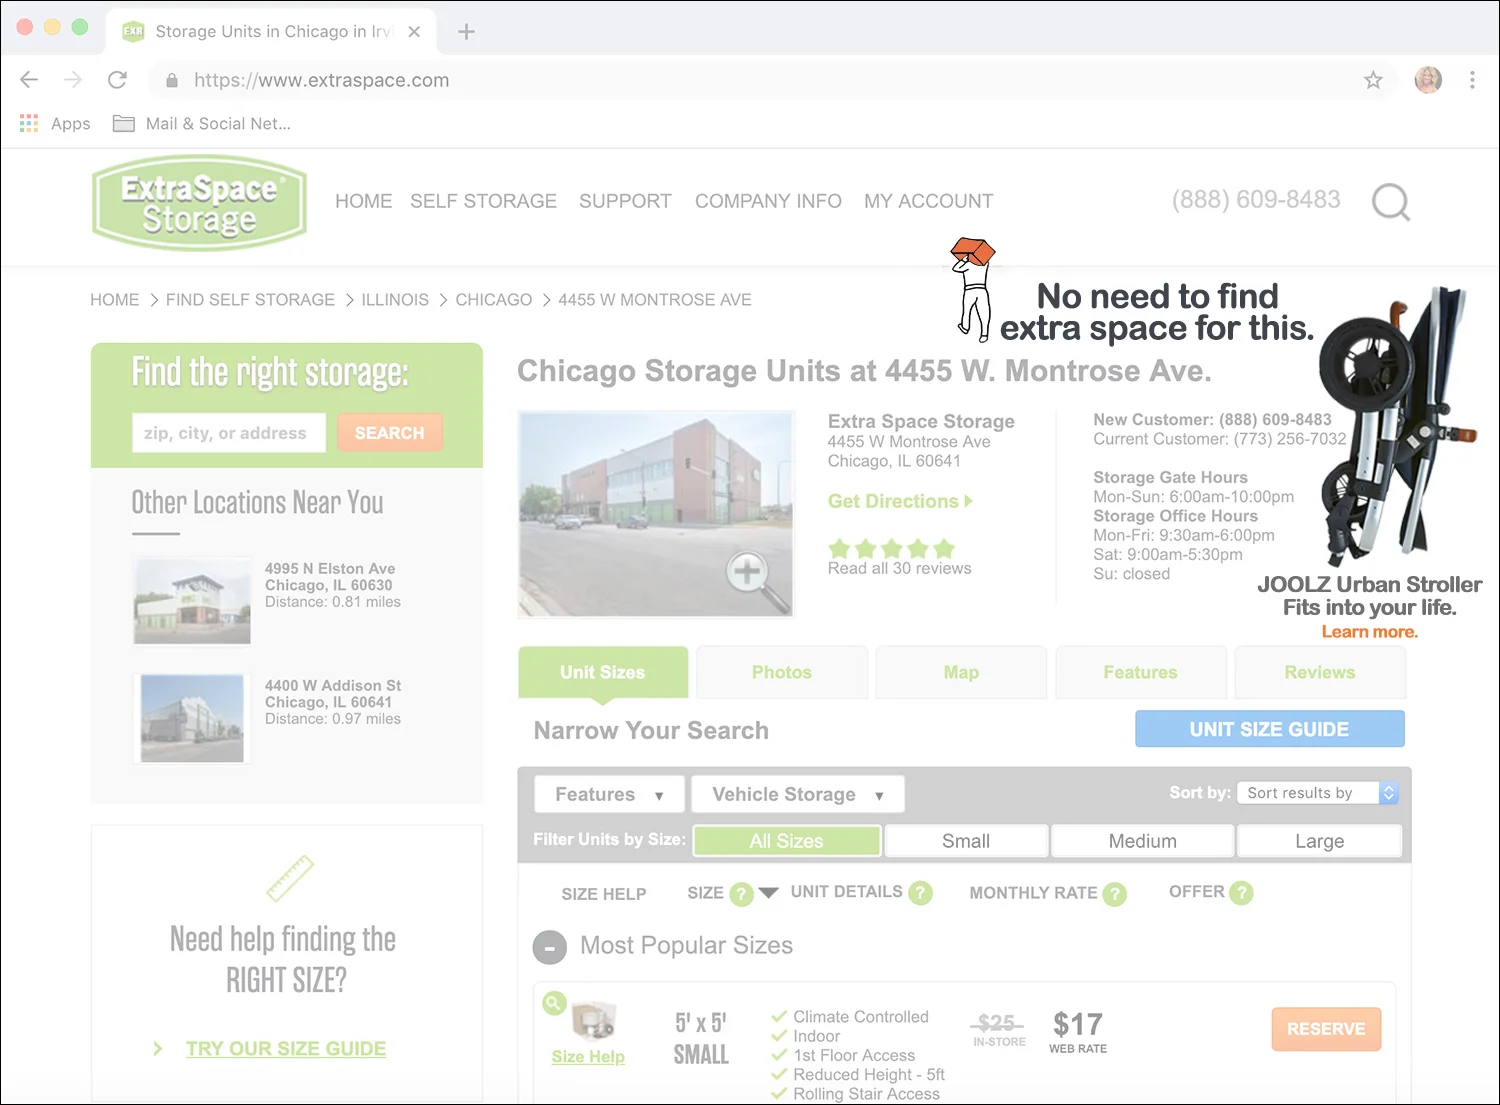Viewport: 1500px width, 1105px height.
Task: Open the user profile avatar
Action: (1428, 80)
